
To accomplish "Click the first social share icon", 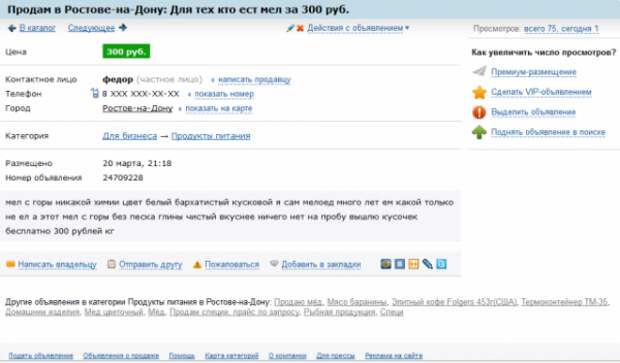I will [x=386, y=264].
